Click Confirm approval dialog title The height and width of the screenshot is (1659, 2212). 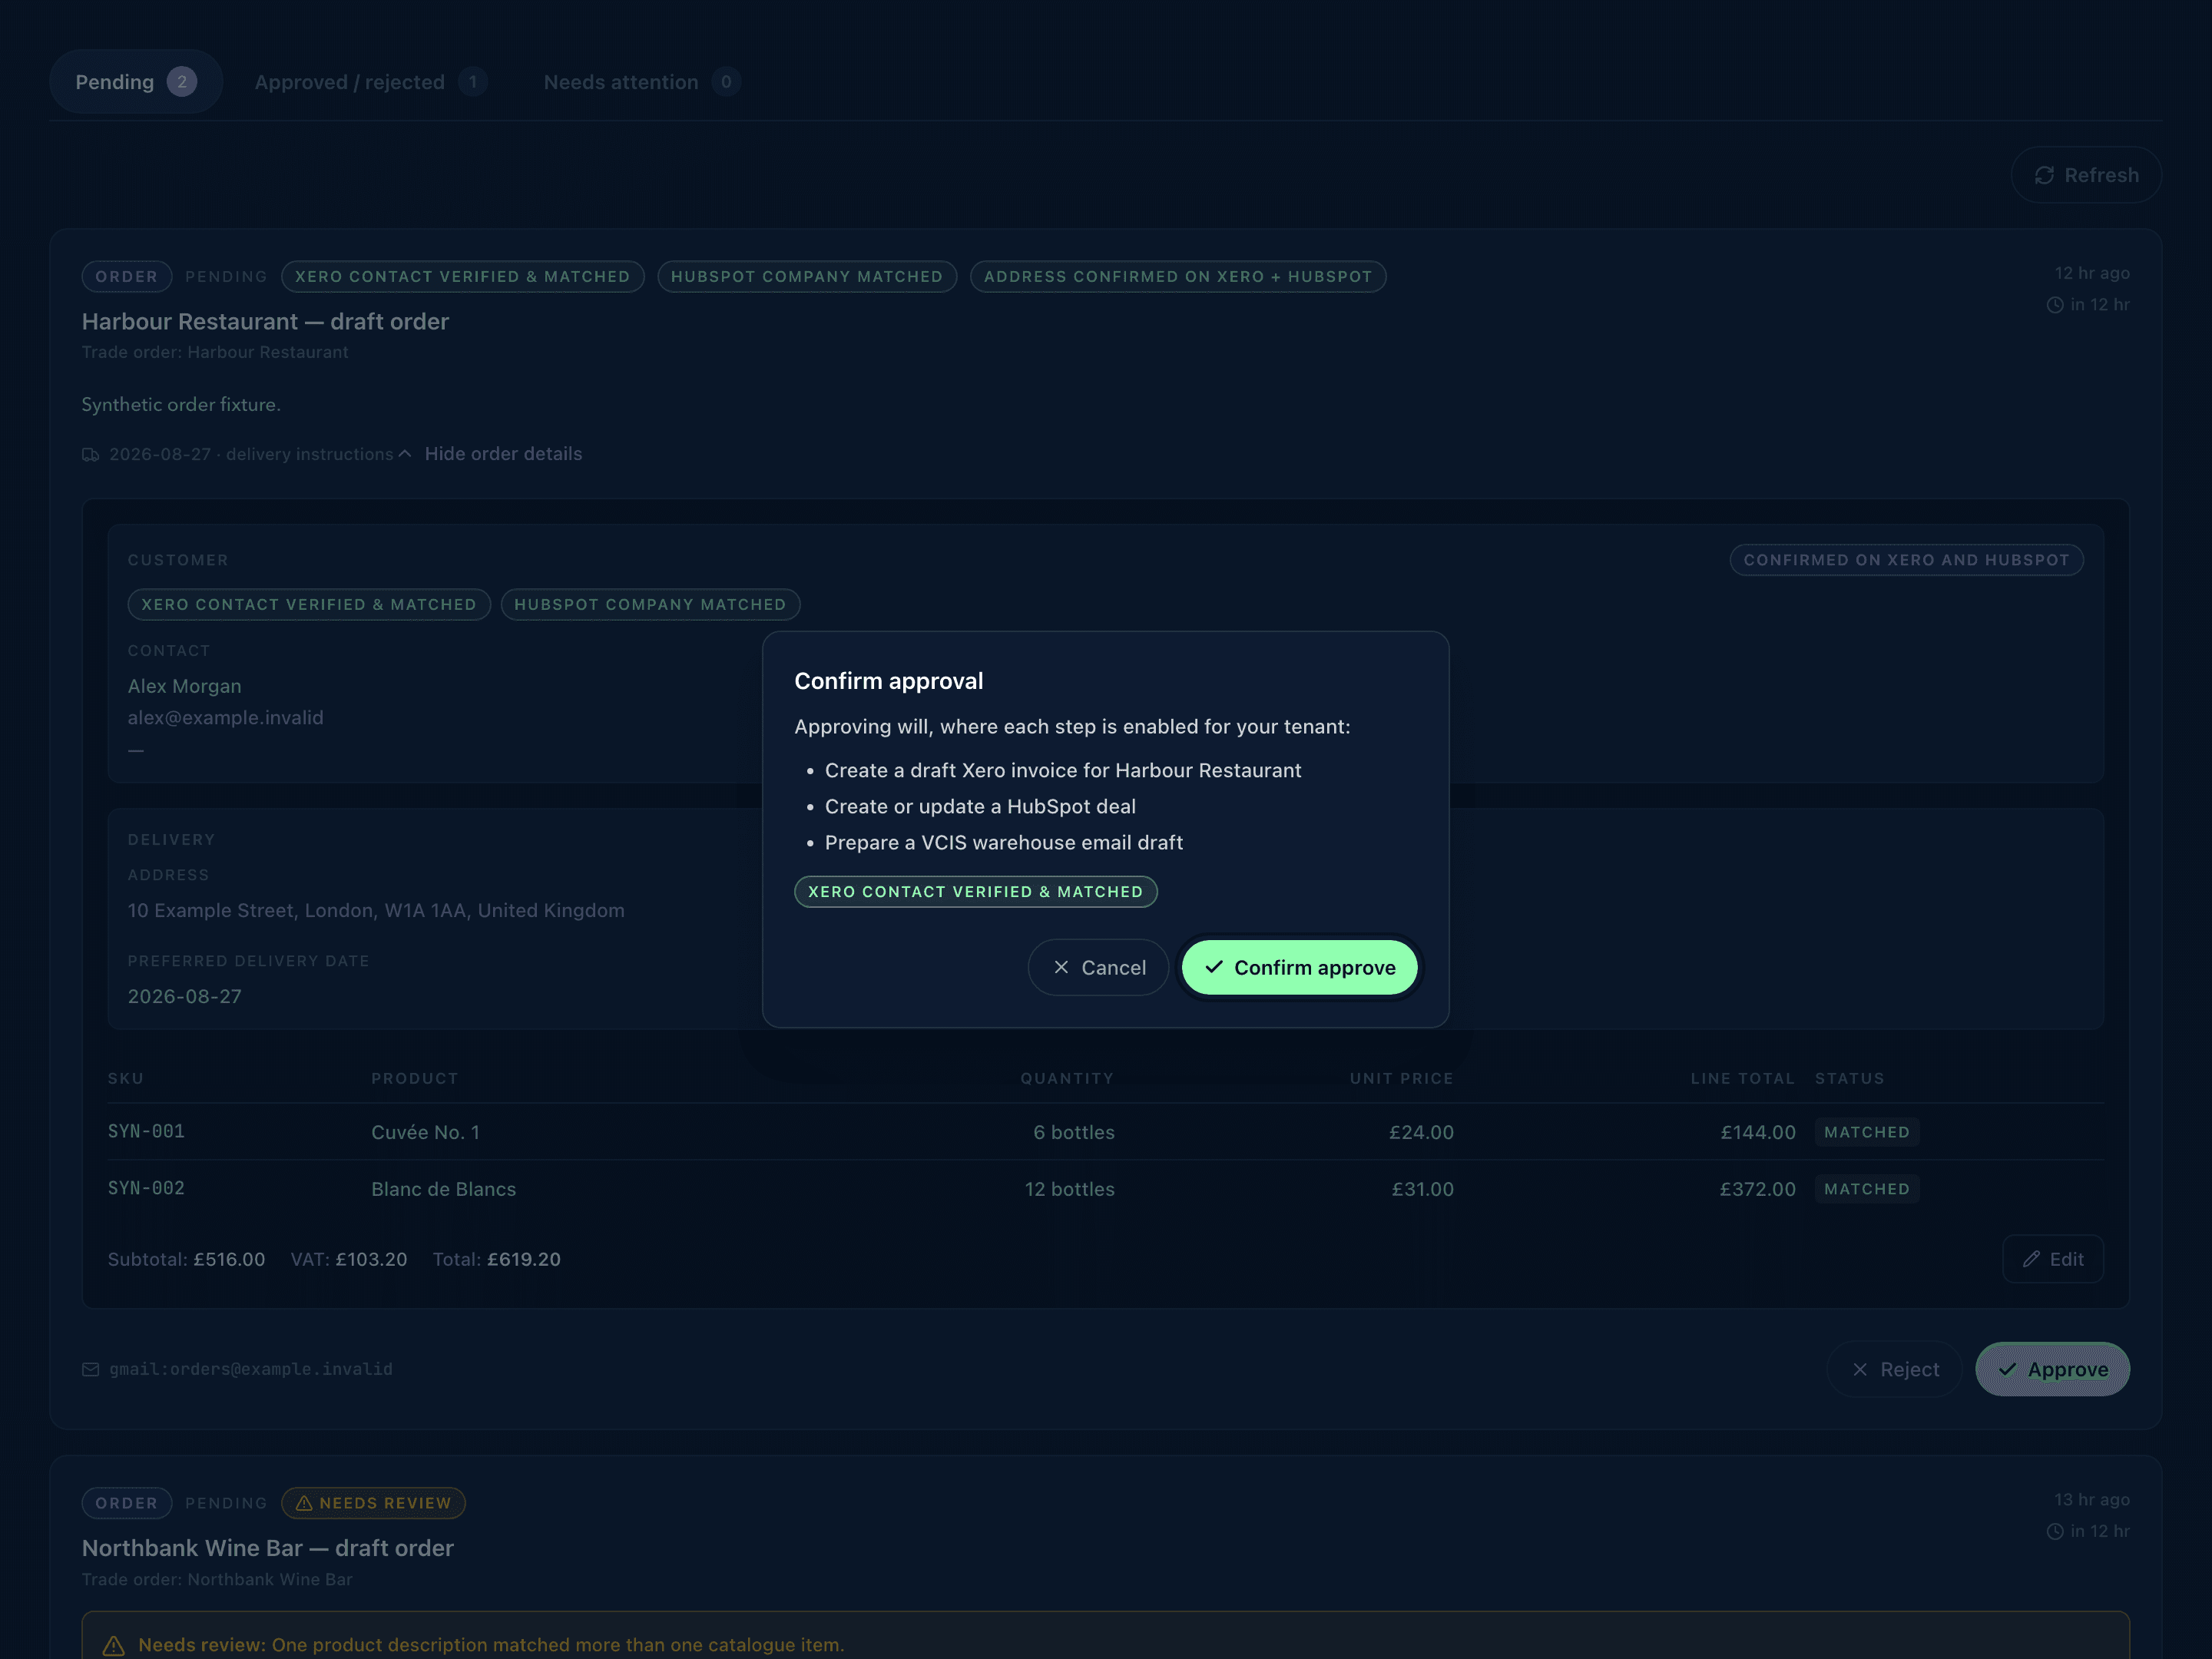[888, 681]
